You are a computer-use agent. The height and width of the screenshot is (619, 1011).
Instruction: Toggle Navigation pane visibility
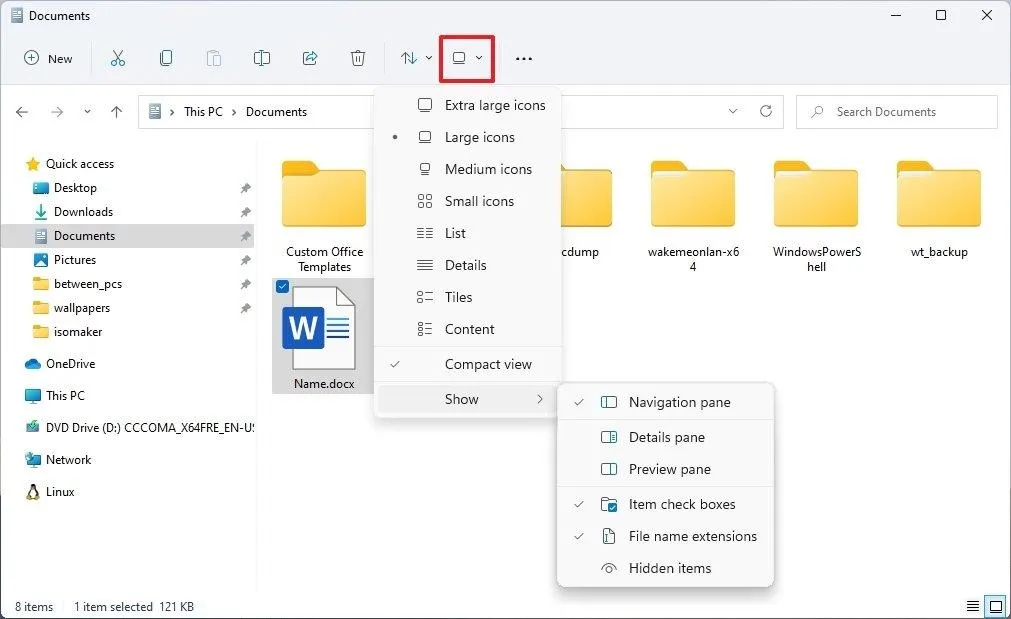665,402
